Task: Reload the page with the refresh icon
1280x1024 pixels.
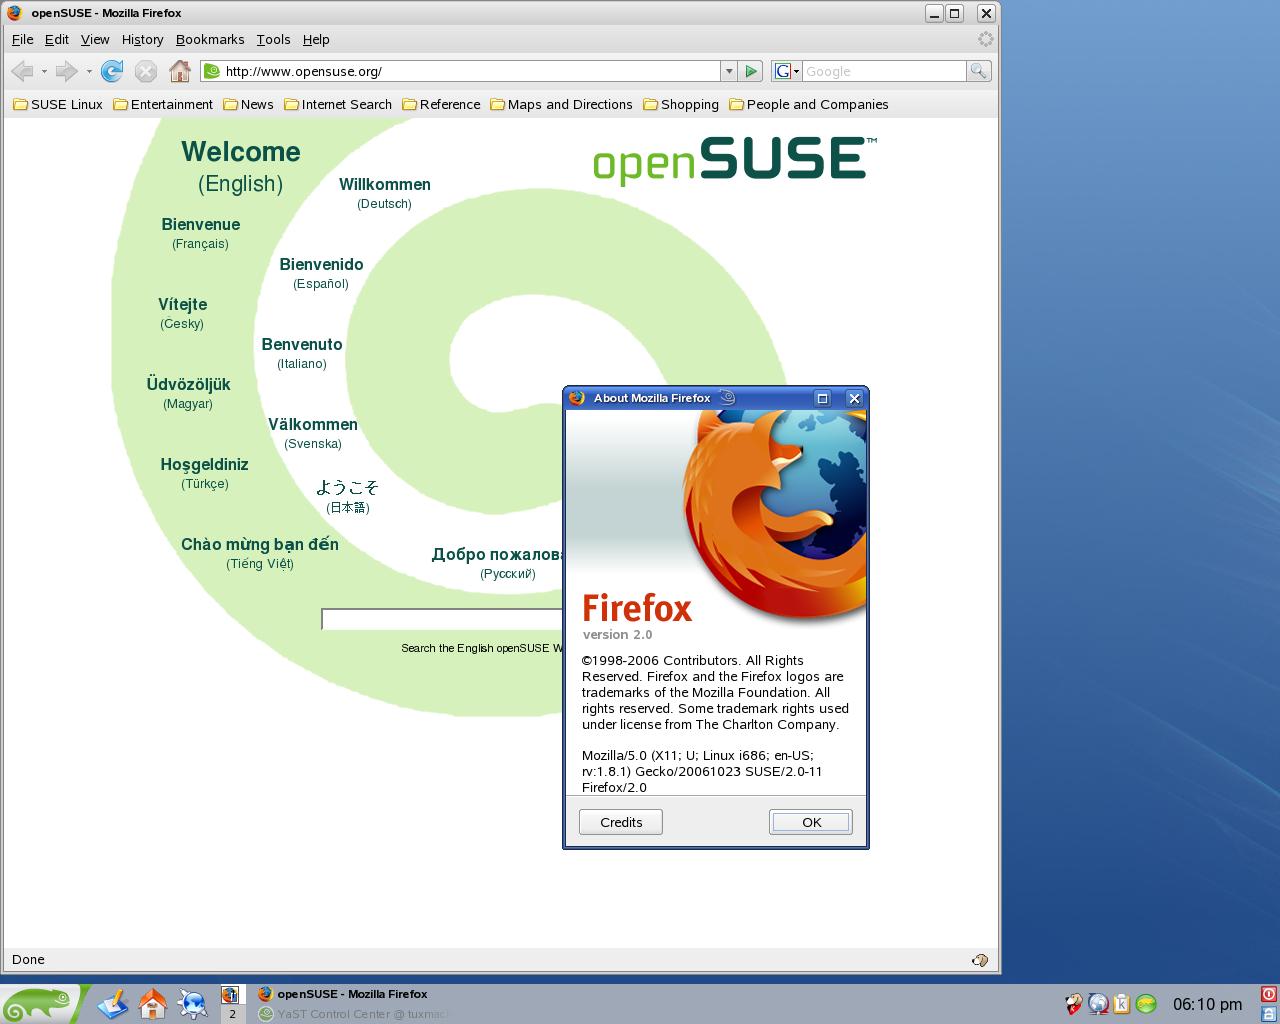Action: click(x=112, y=71)
